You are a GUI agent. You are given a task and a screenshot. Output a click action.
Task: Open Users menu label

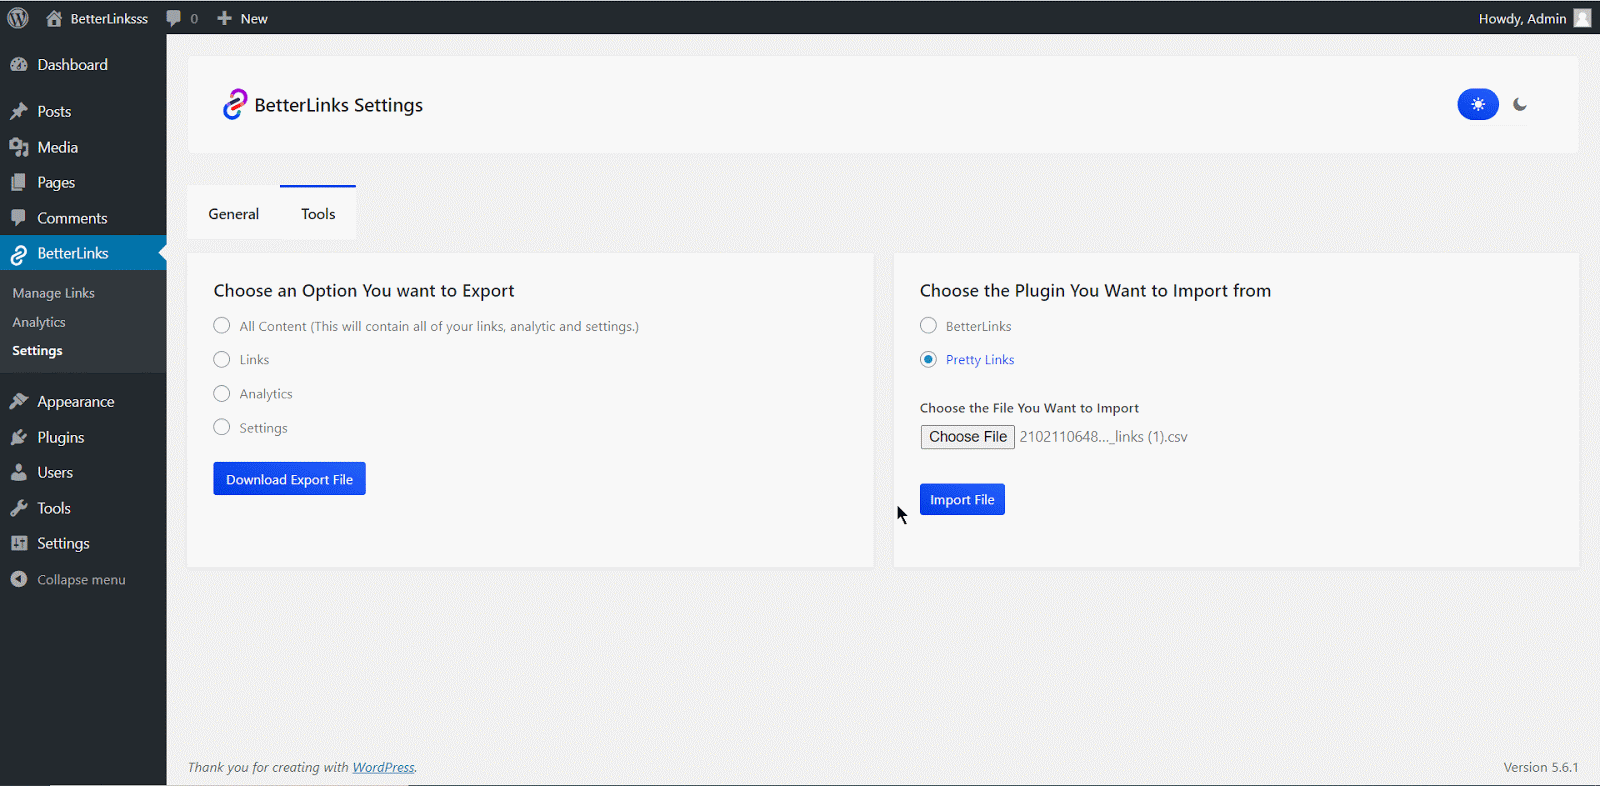coord(55,473)
